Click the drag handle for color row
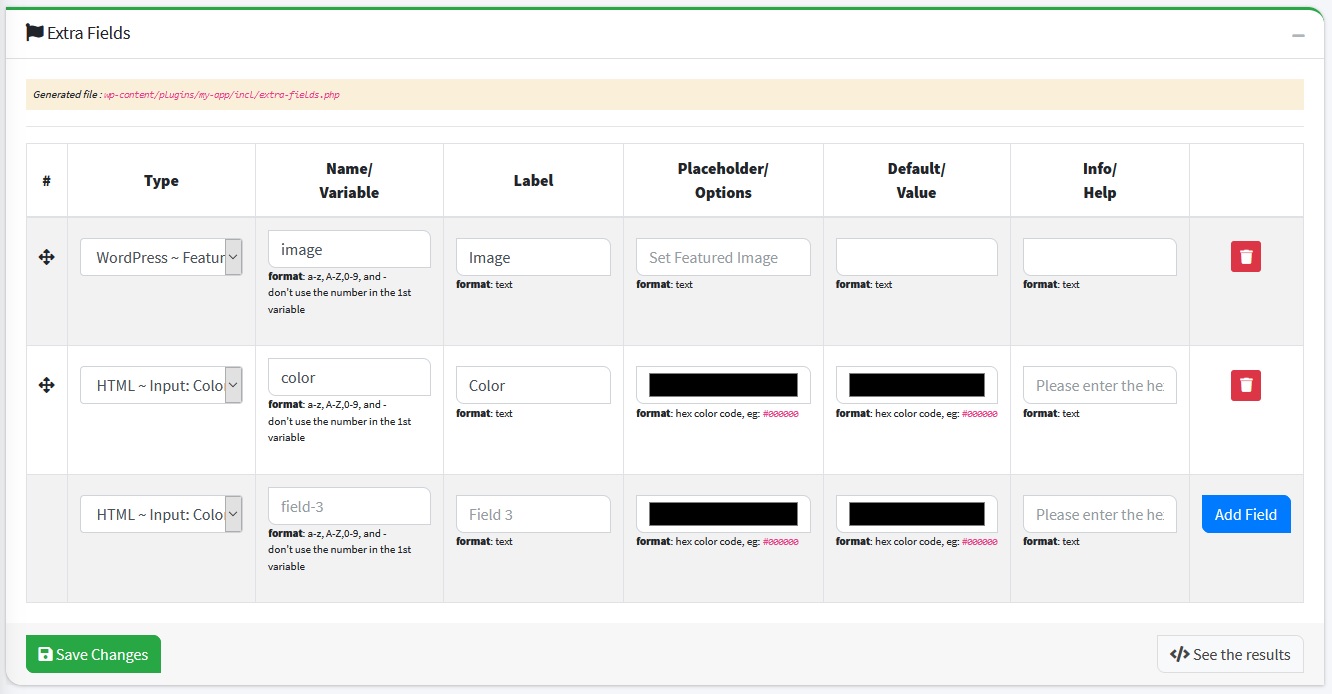1332x694 pixels. click(46, 385)
